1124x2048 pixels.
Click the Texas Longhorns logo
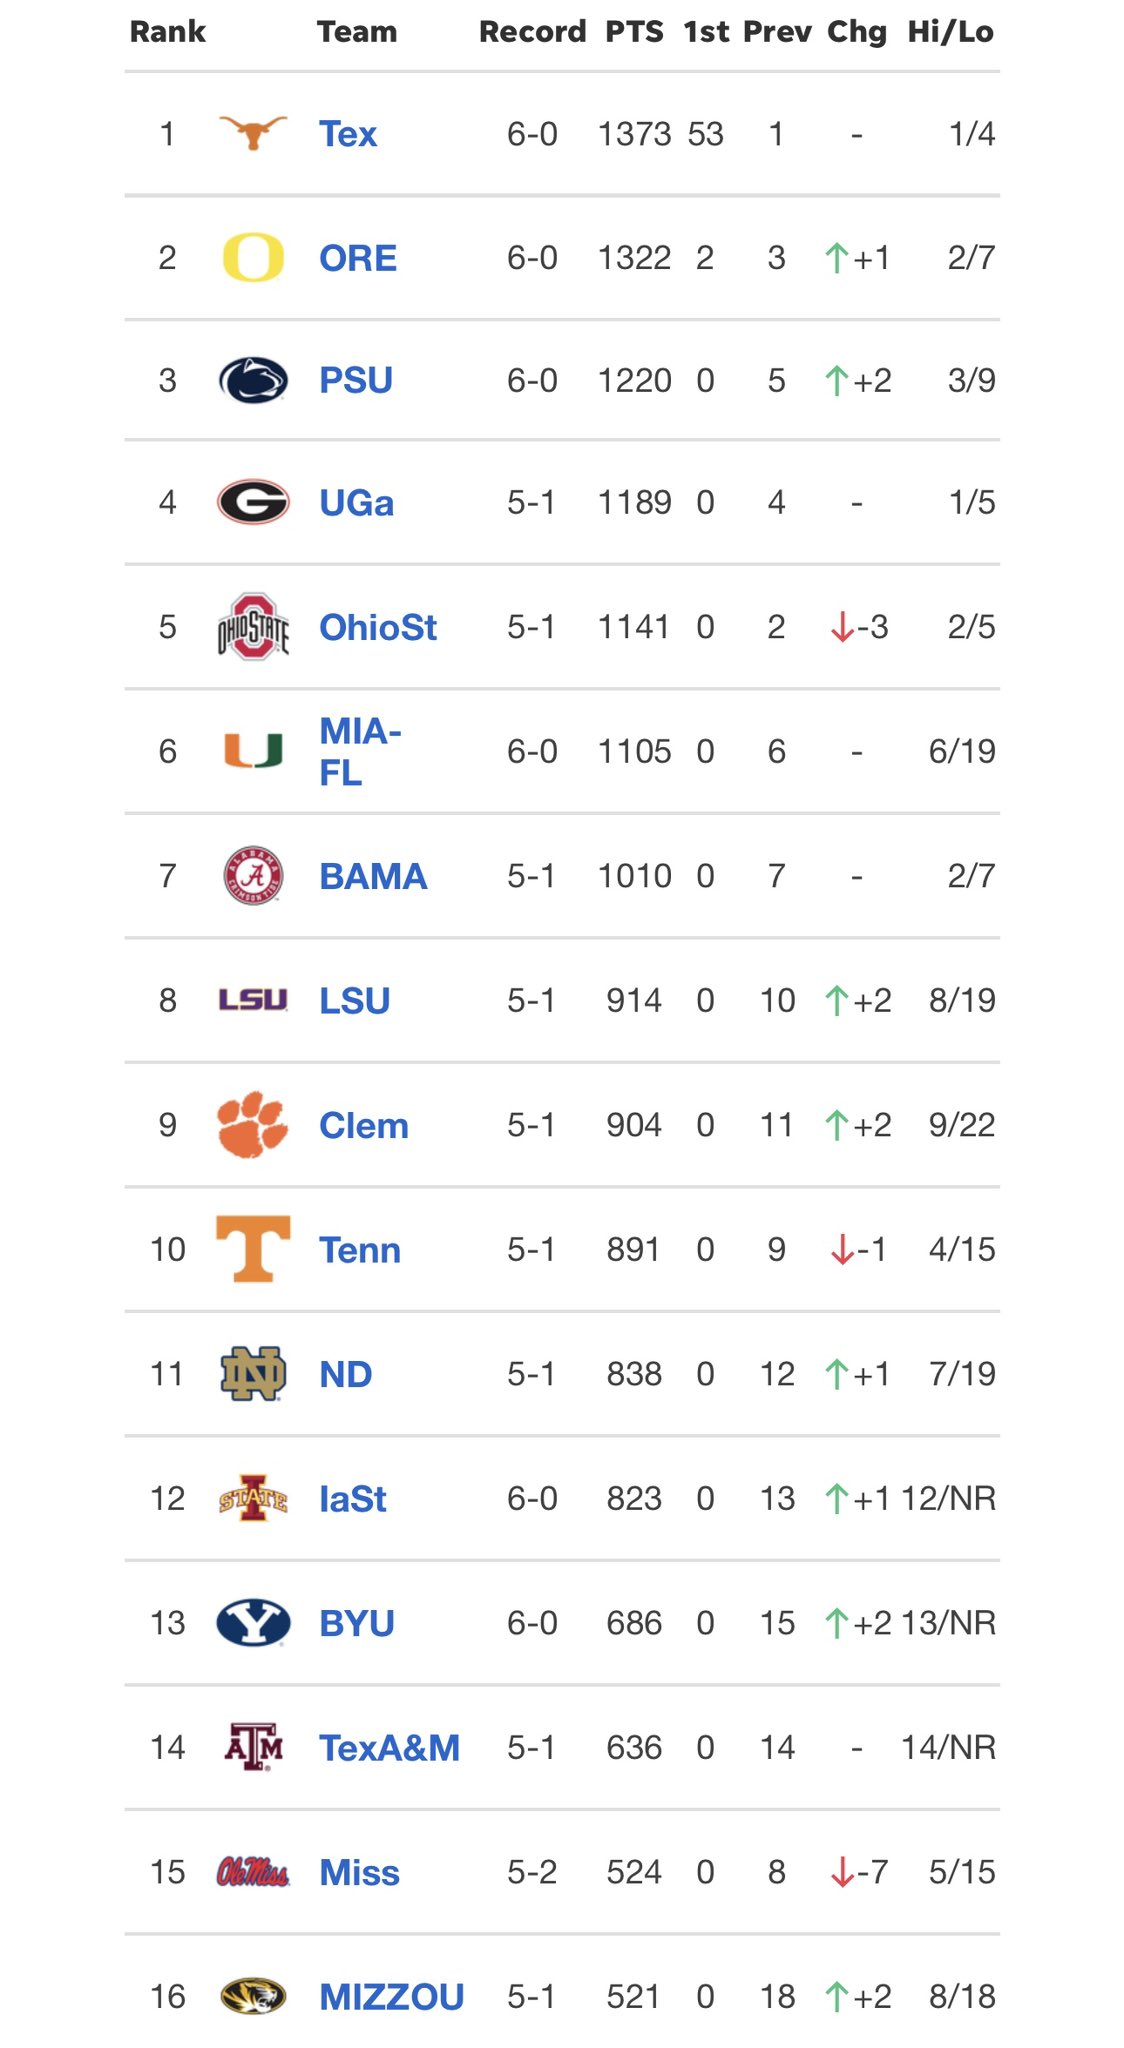click(253, 132)
